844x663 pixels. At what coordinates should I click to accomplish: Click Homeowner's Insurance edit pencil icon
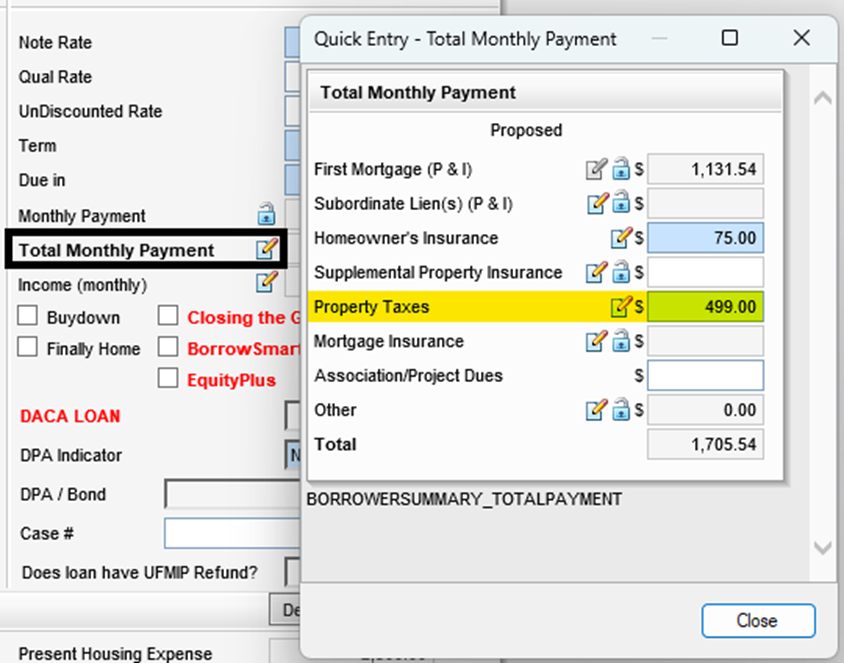tap(621, 238)
